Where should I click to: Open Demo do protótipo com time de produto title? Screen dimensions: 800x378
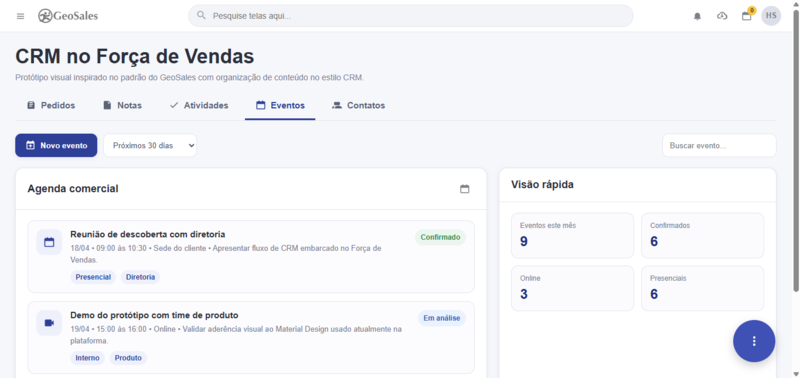[154, 315]
